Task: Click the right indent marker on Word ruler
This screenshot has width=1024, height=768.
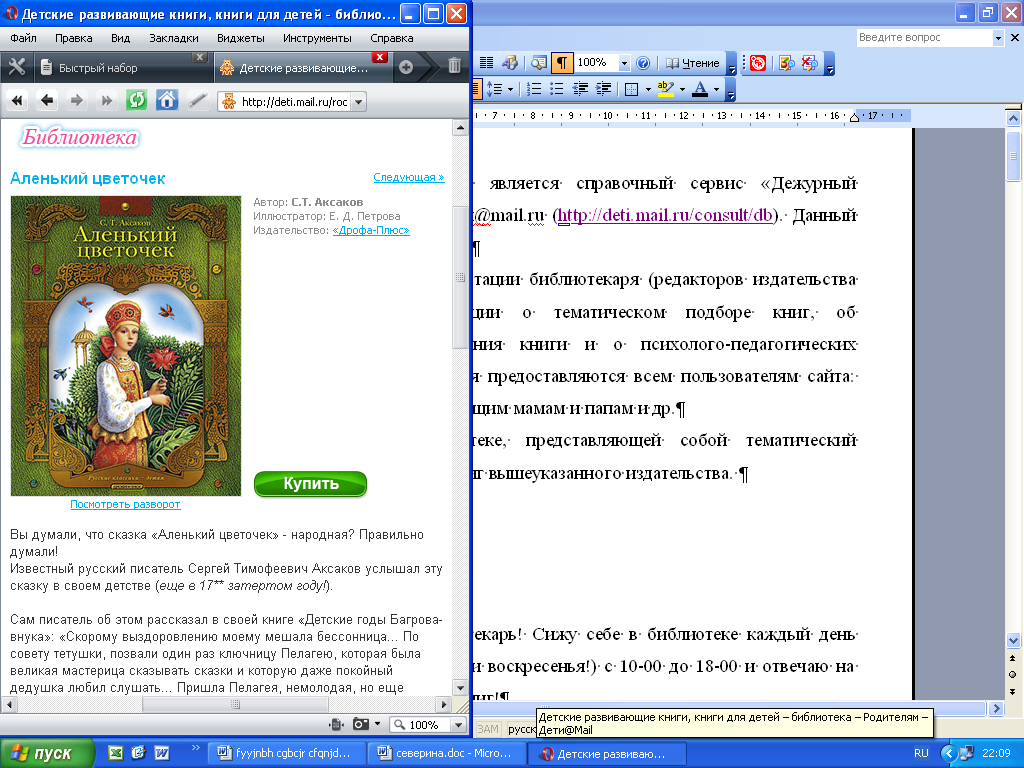Action: pos(854,117)
